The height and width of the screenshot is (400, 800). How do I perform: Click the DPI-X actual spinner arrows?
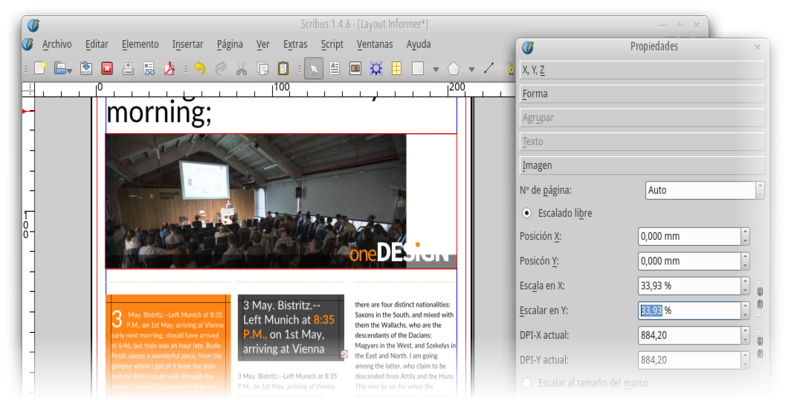[x=745, y=335]
